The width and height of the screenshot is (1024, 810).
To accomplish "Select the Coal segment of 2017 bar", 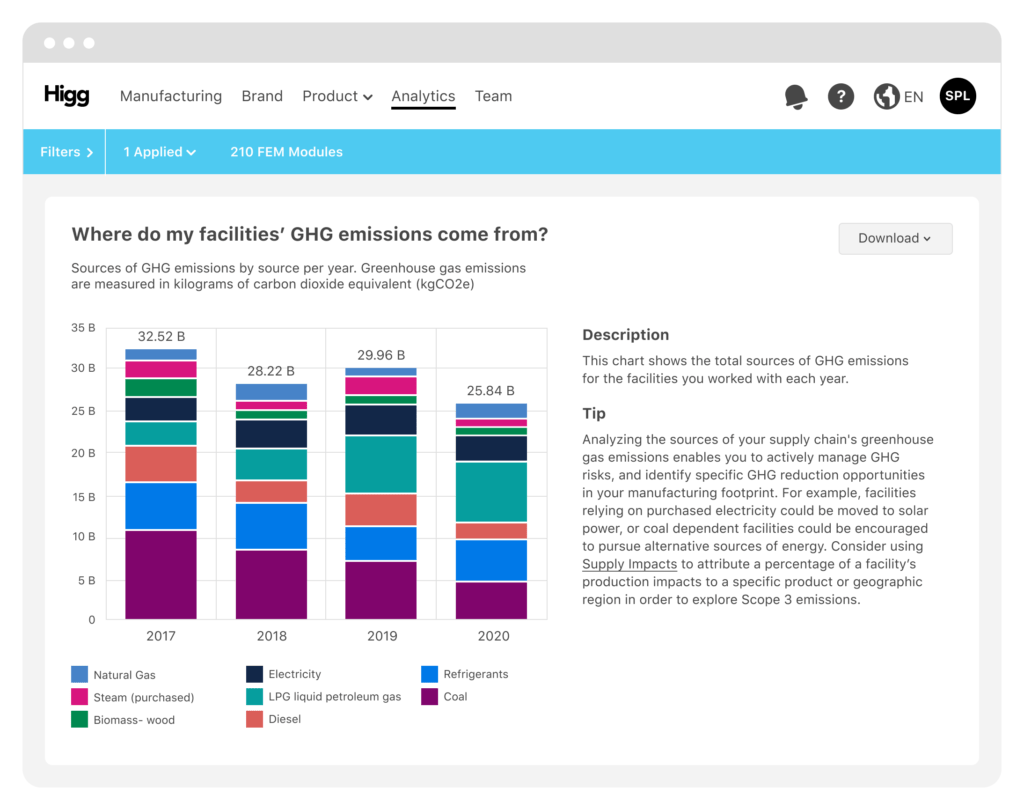I will point(161,575).
